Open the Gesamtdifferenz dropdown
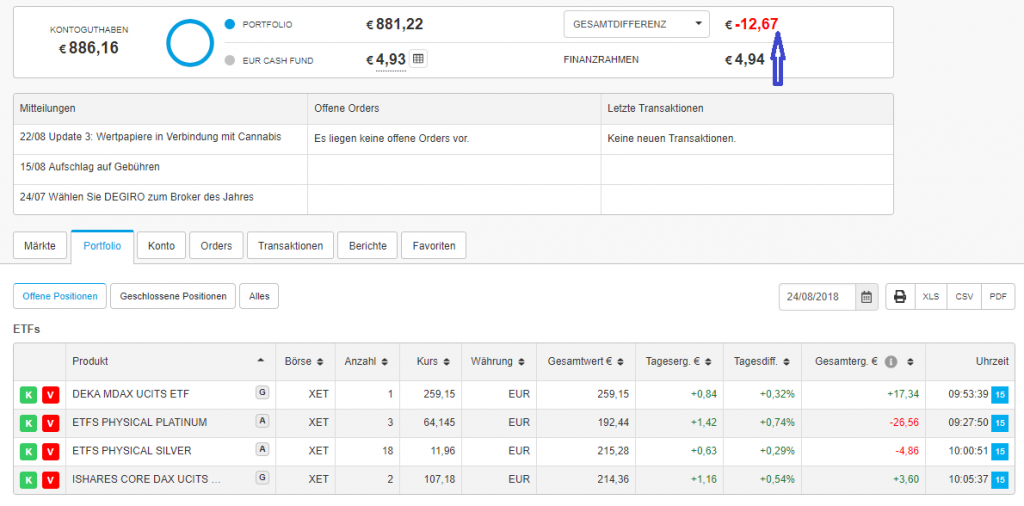The width and height of the screenshot is (1024, 506). point(636,24)
